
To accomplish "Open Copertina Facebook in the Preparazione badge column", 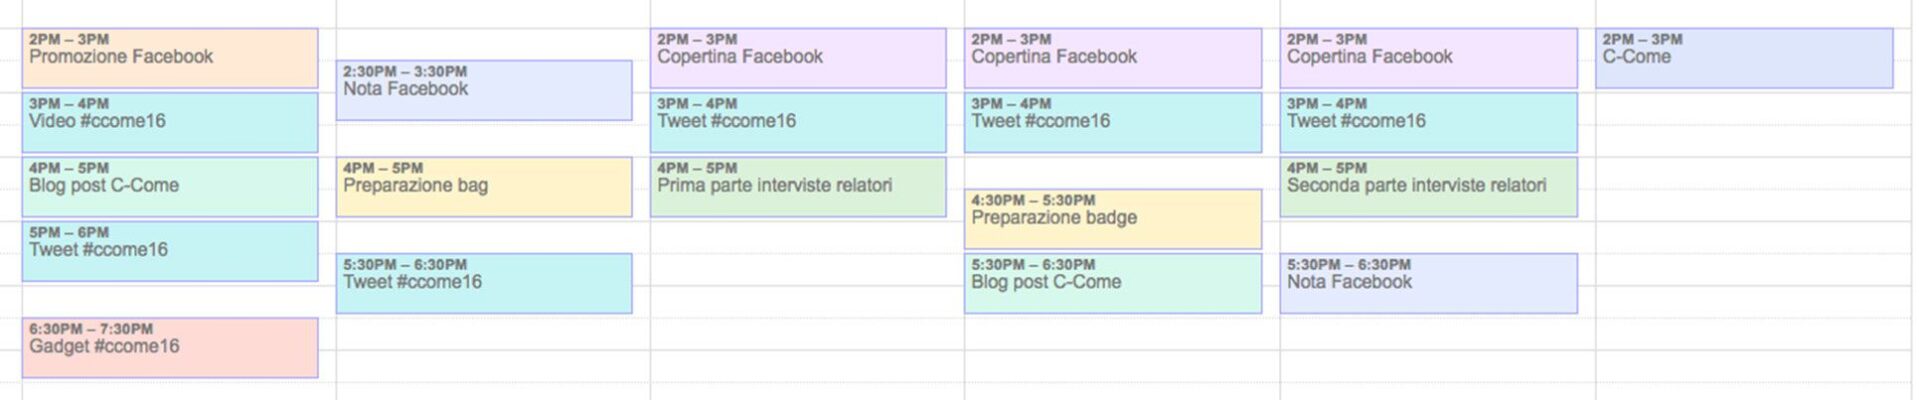I will click(1112, 58).
